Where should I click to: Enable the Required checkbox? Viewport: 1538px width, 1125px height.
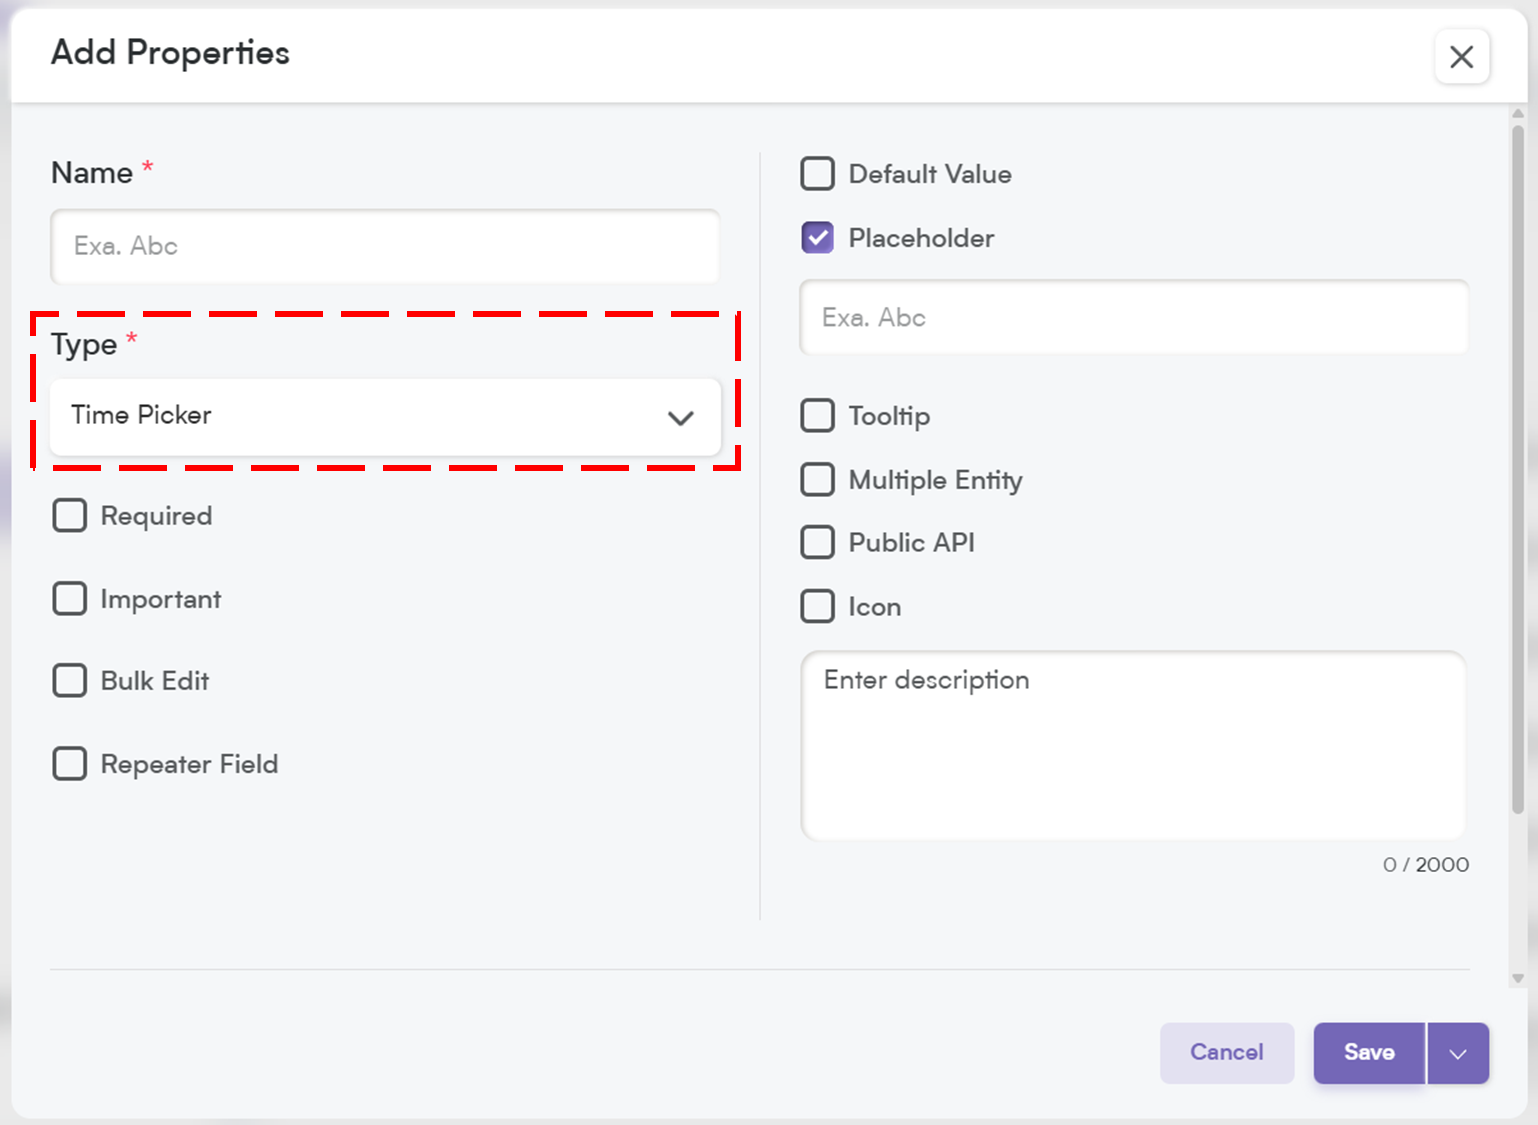(70, 516)
